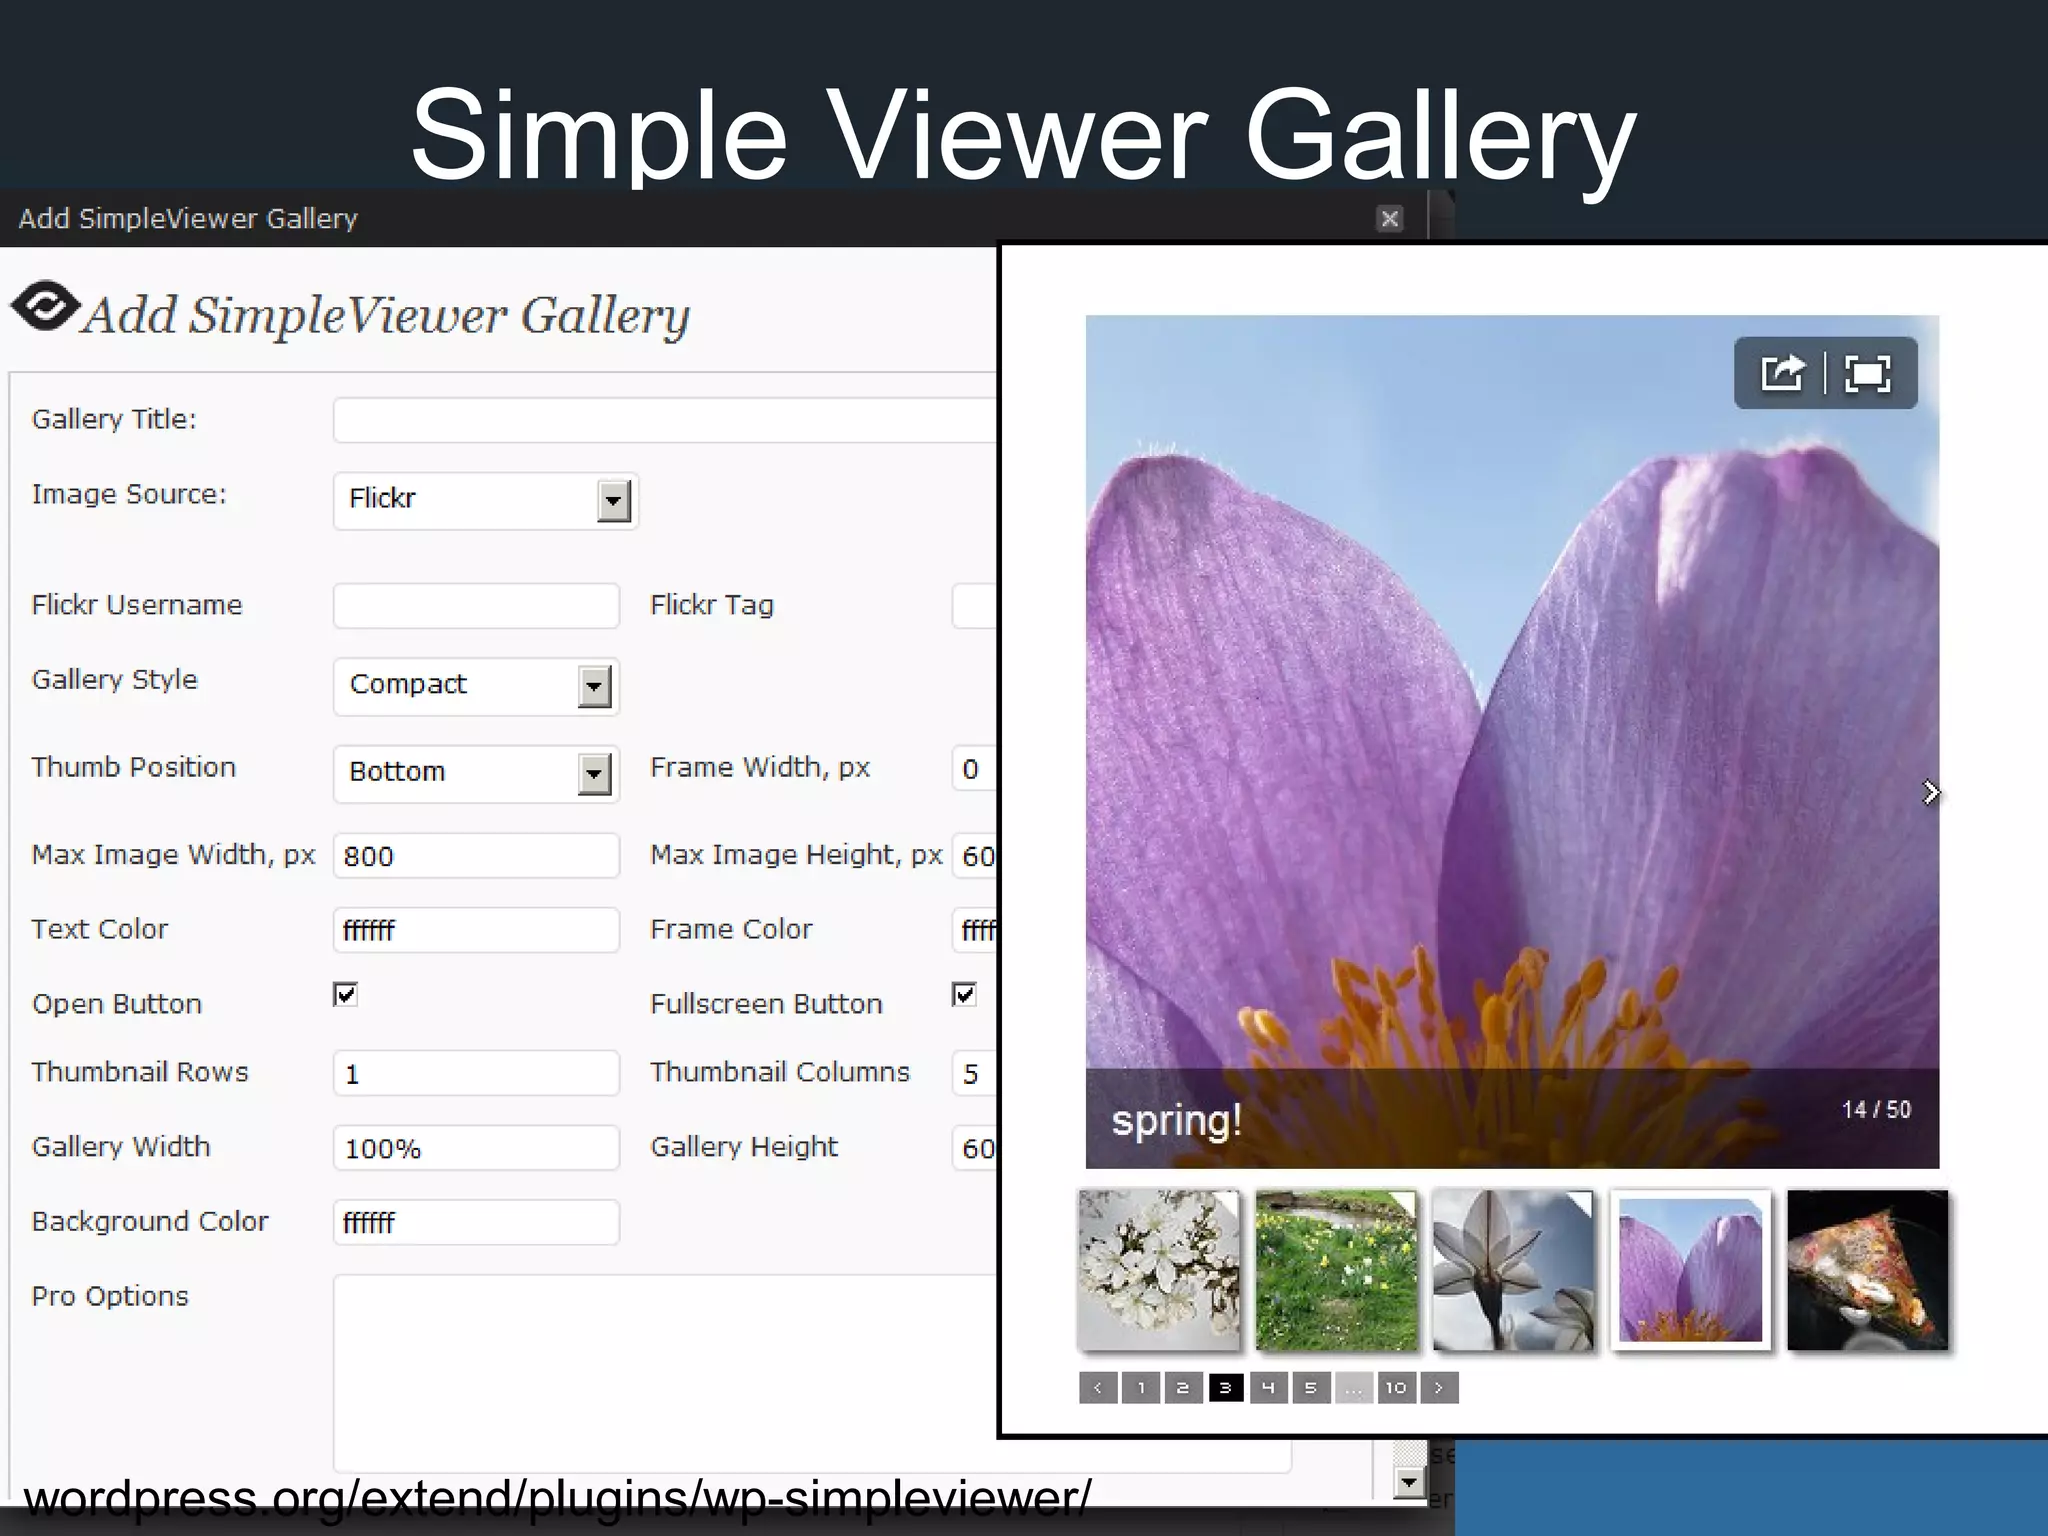2048x1536 pixels.
Task: Go to previous thumbnail page arrow
Action: pos(1098,1387)
